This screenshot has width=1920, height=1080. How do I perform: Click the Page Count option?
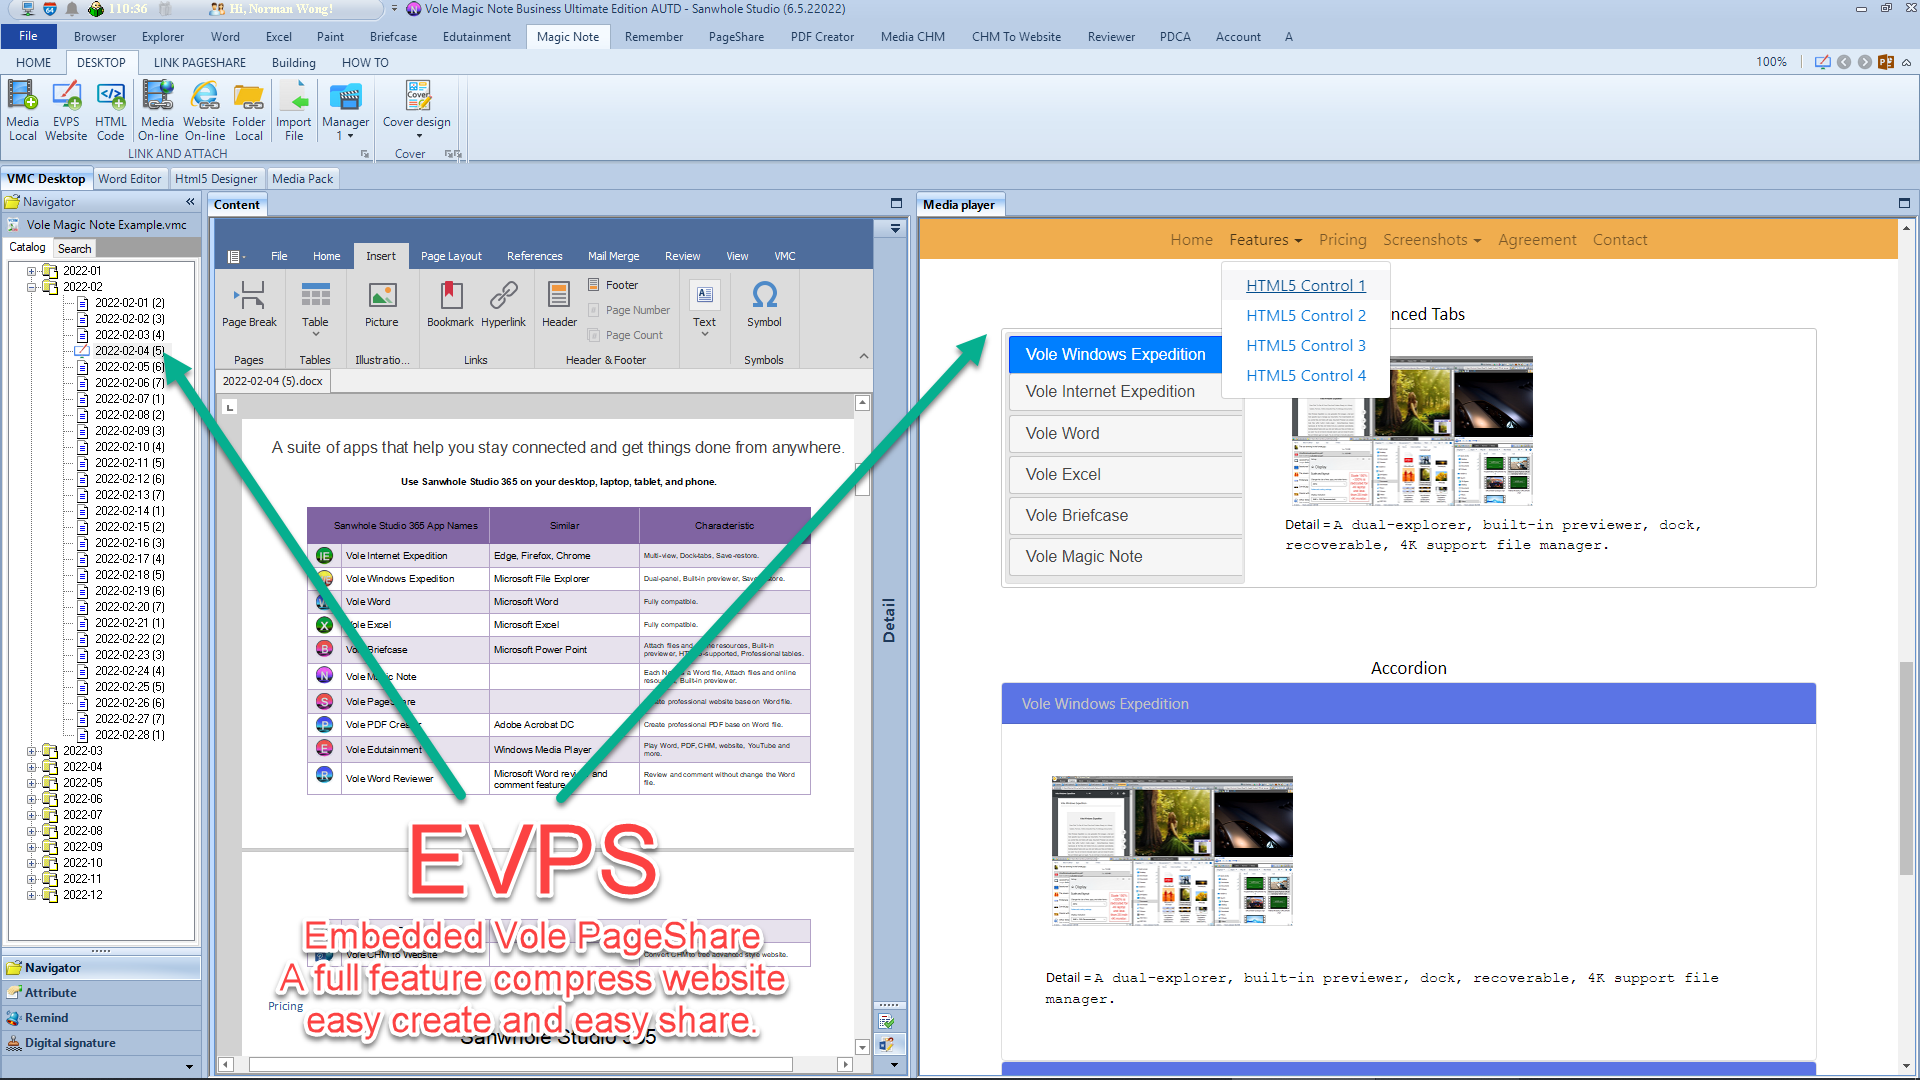626,335
